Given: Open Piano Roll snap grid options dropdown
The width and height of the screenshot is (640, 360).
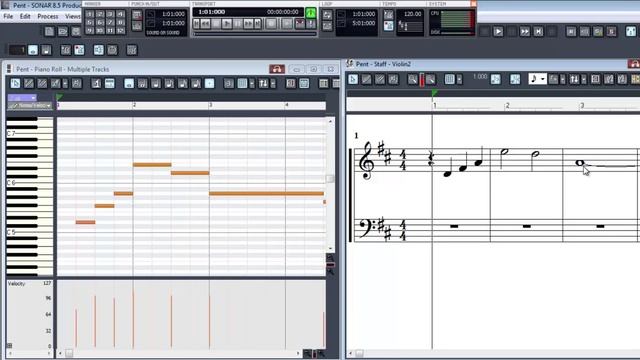Looking at the screenshot, I should 252,84.
